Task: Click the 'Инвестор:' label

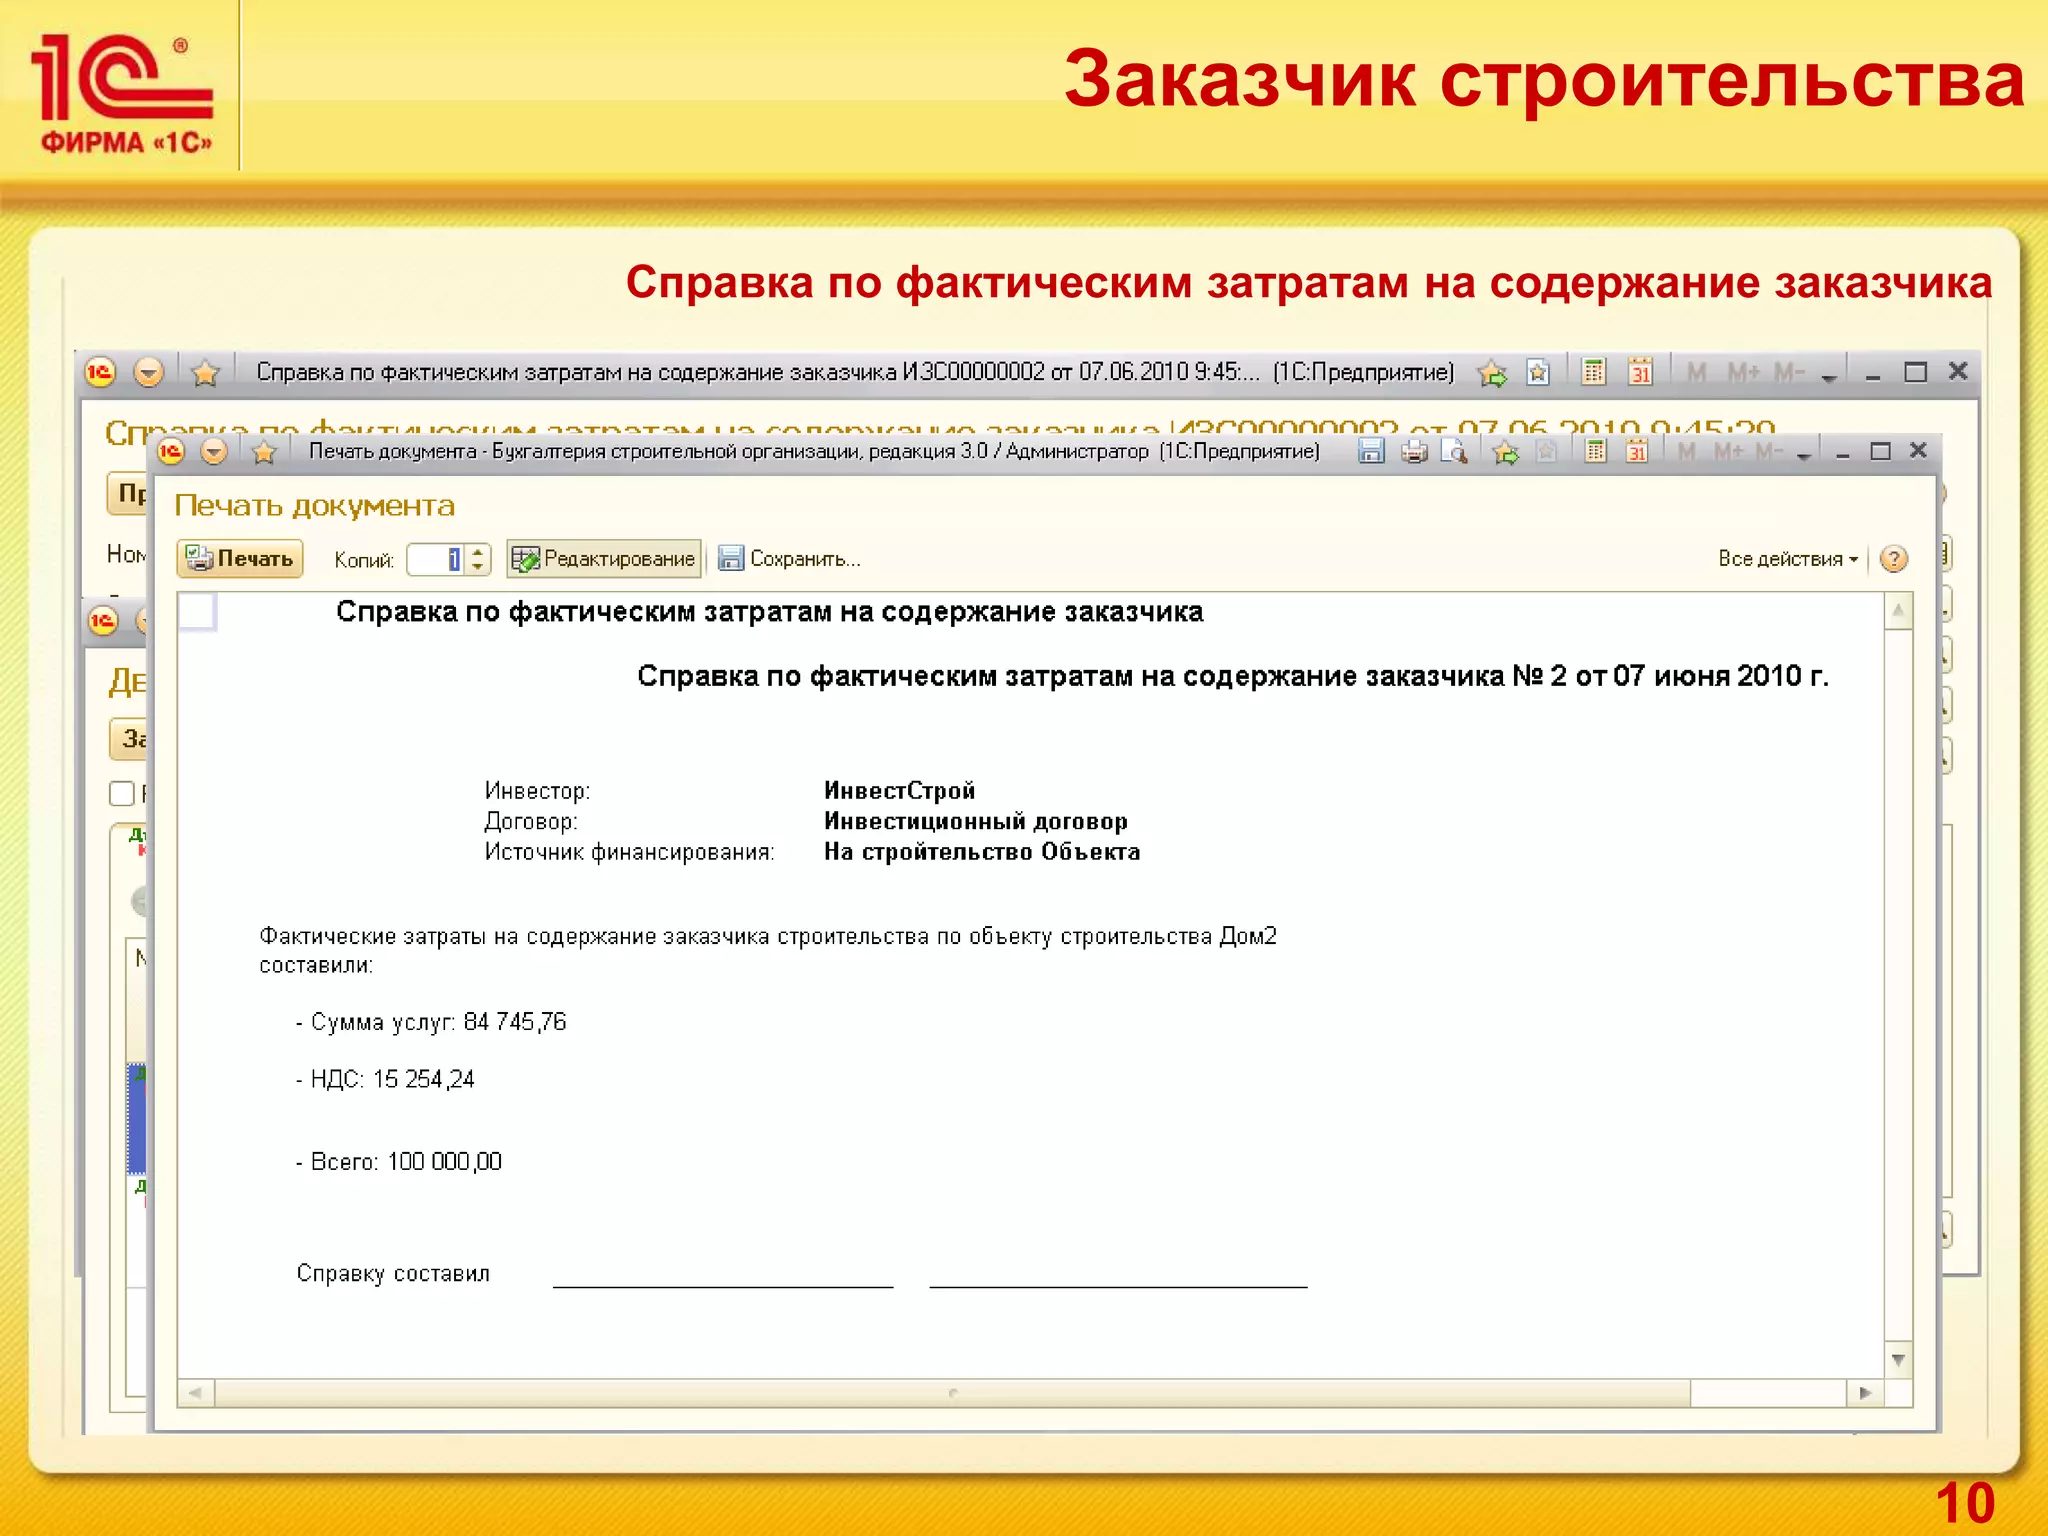Action: click(537, 791)
